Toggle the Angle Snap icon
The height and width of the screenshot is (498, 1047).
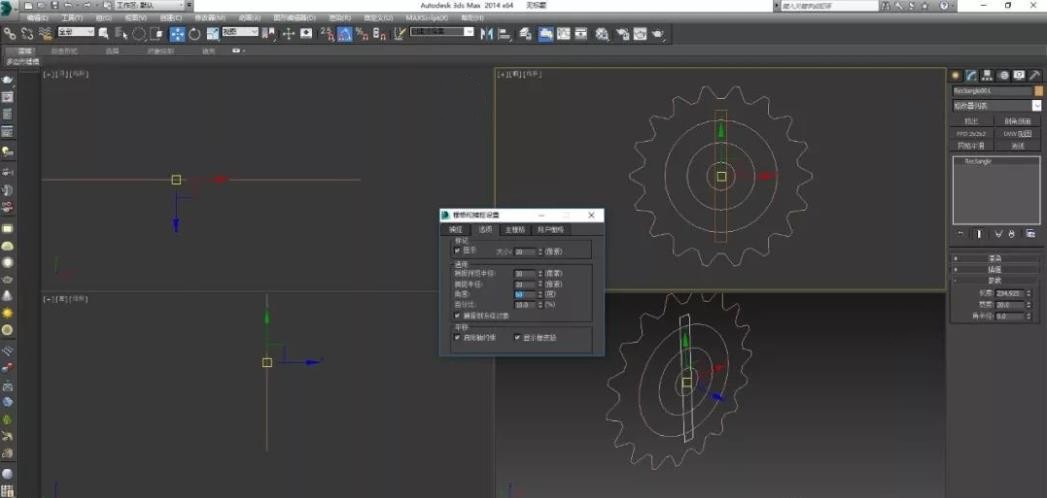click(x=344, y=33)
